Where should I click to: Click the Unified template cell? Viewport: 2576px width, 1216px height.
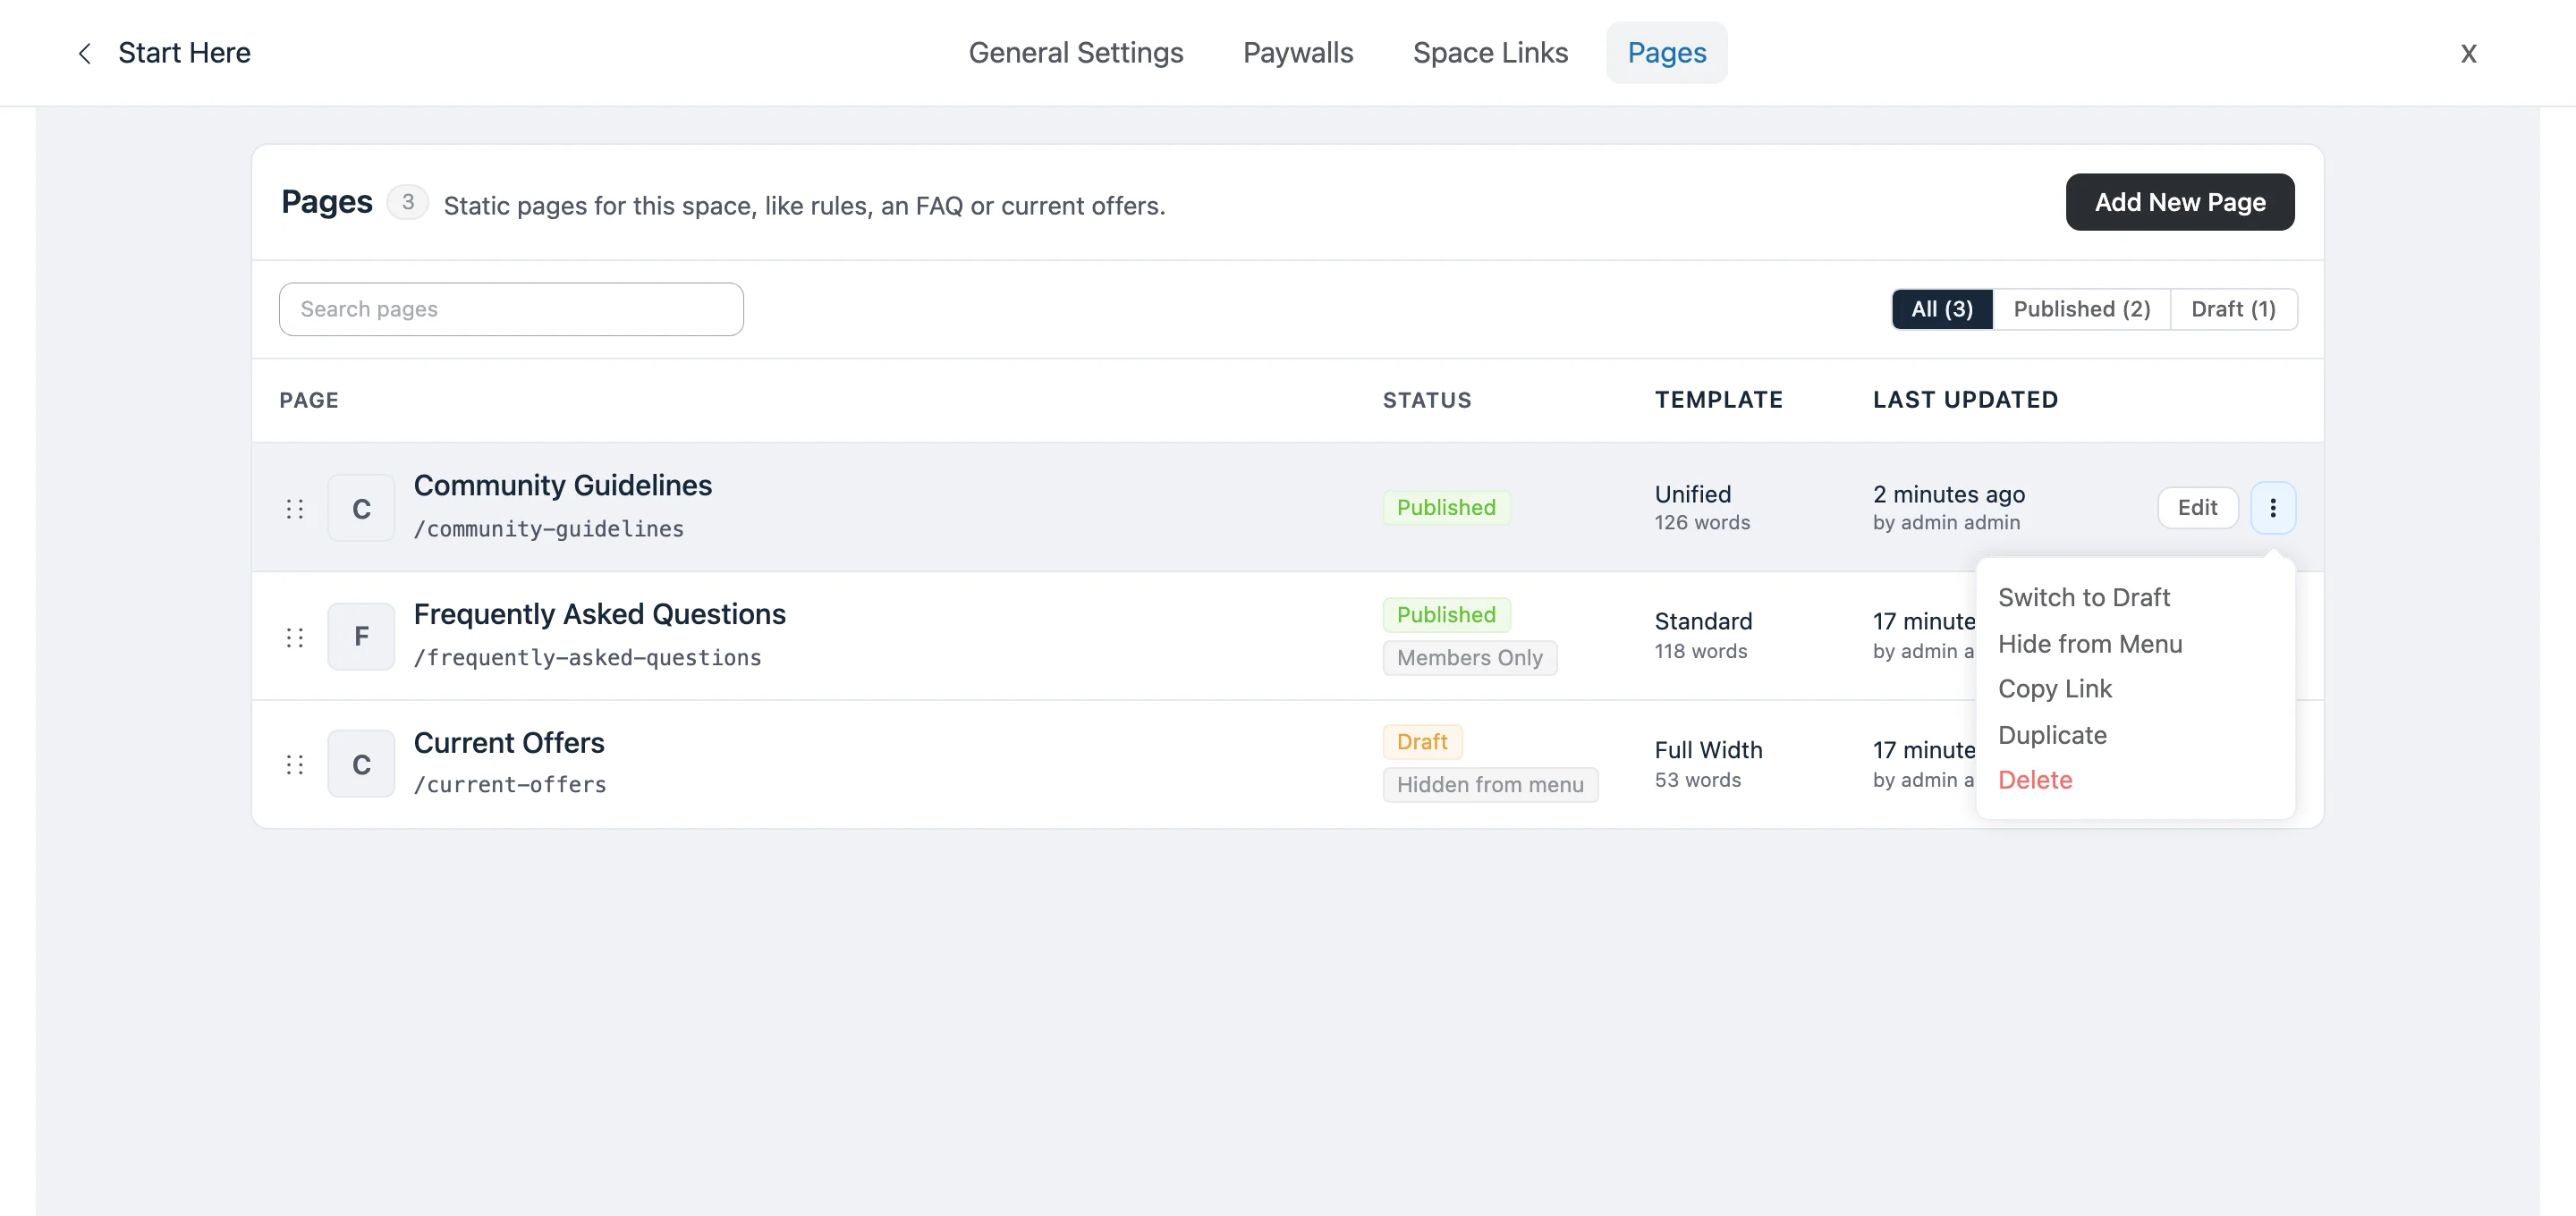pos(1692,495)
